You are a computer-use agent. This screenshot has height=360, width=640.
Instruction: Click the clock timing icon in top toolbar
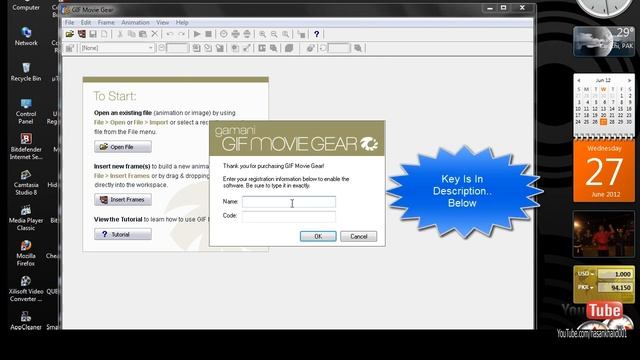pos(224,34)
